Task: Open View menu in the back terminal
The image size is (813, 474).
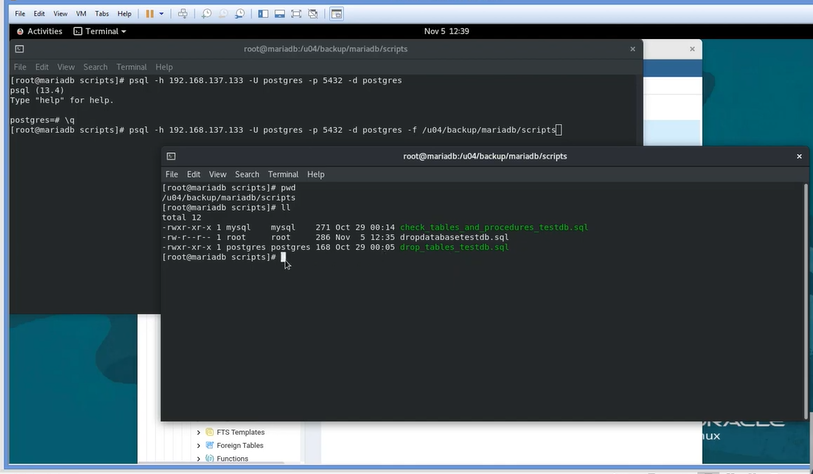Action: (x=66, y=67)
